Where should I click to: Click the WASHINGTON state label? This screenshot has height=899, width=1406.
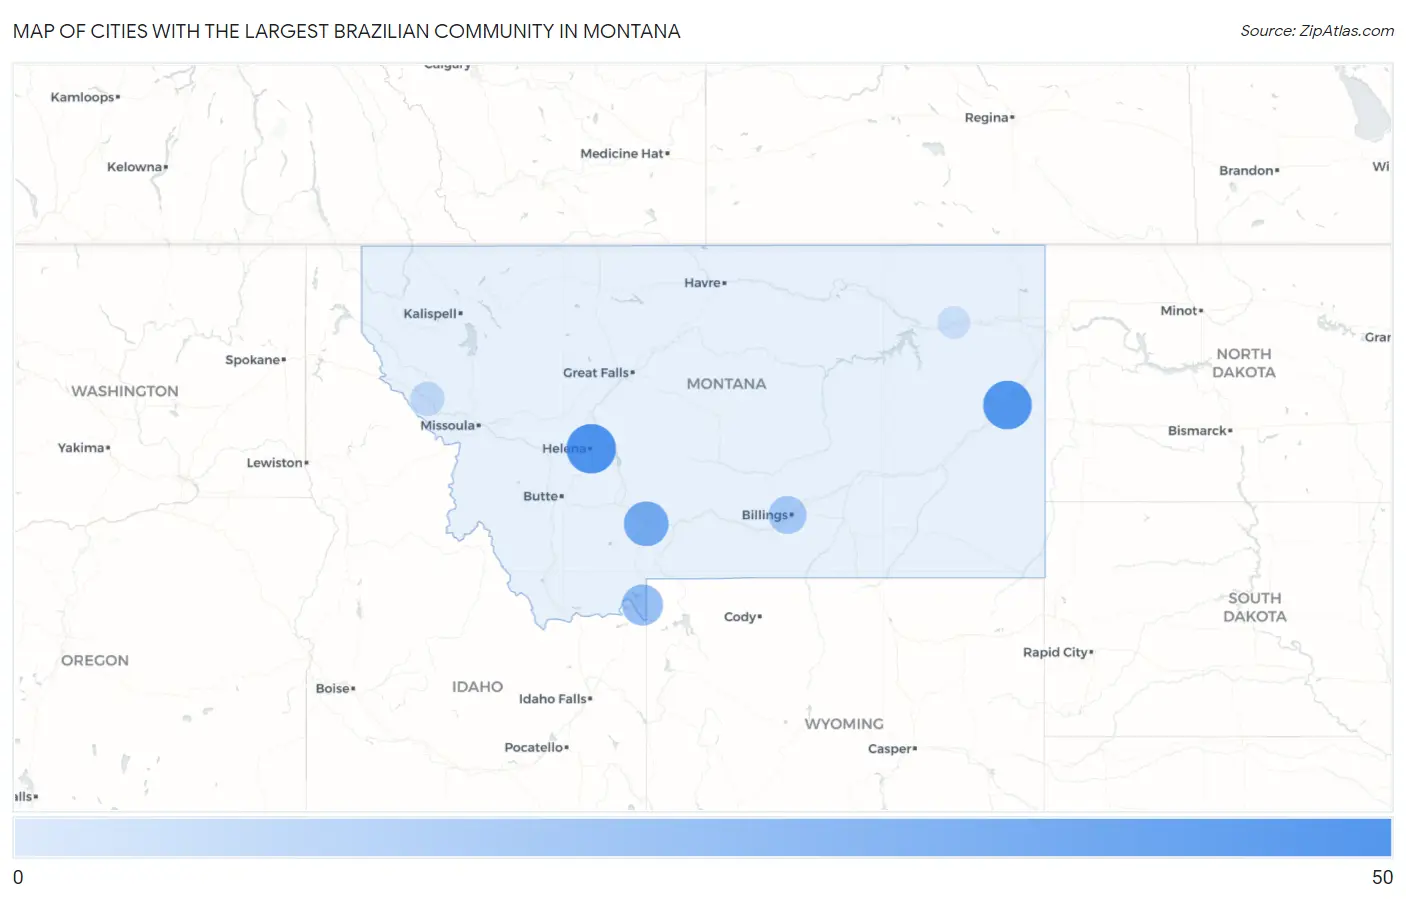click(x=125, y=391)
